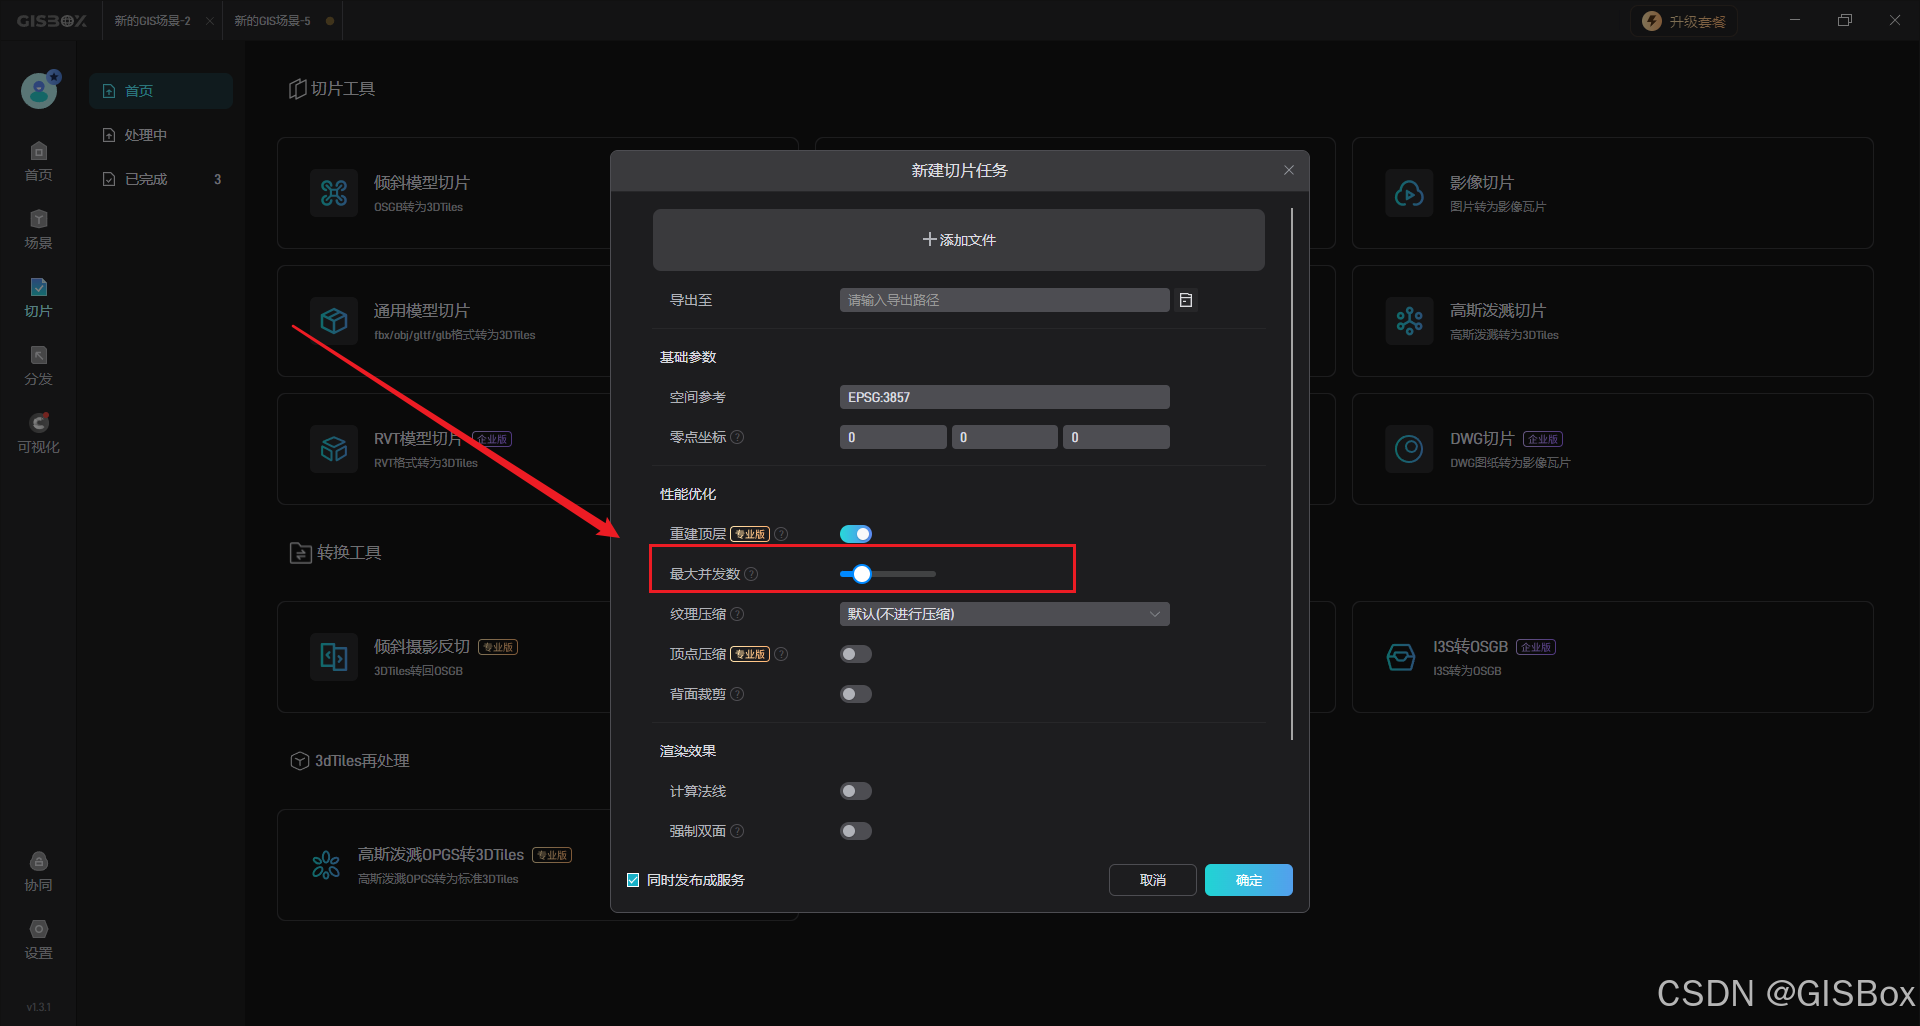
Task: Click help icon next to 背面裁剪
Action: click(x=737, y=694)
